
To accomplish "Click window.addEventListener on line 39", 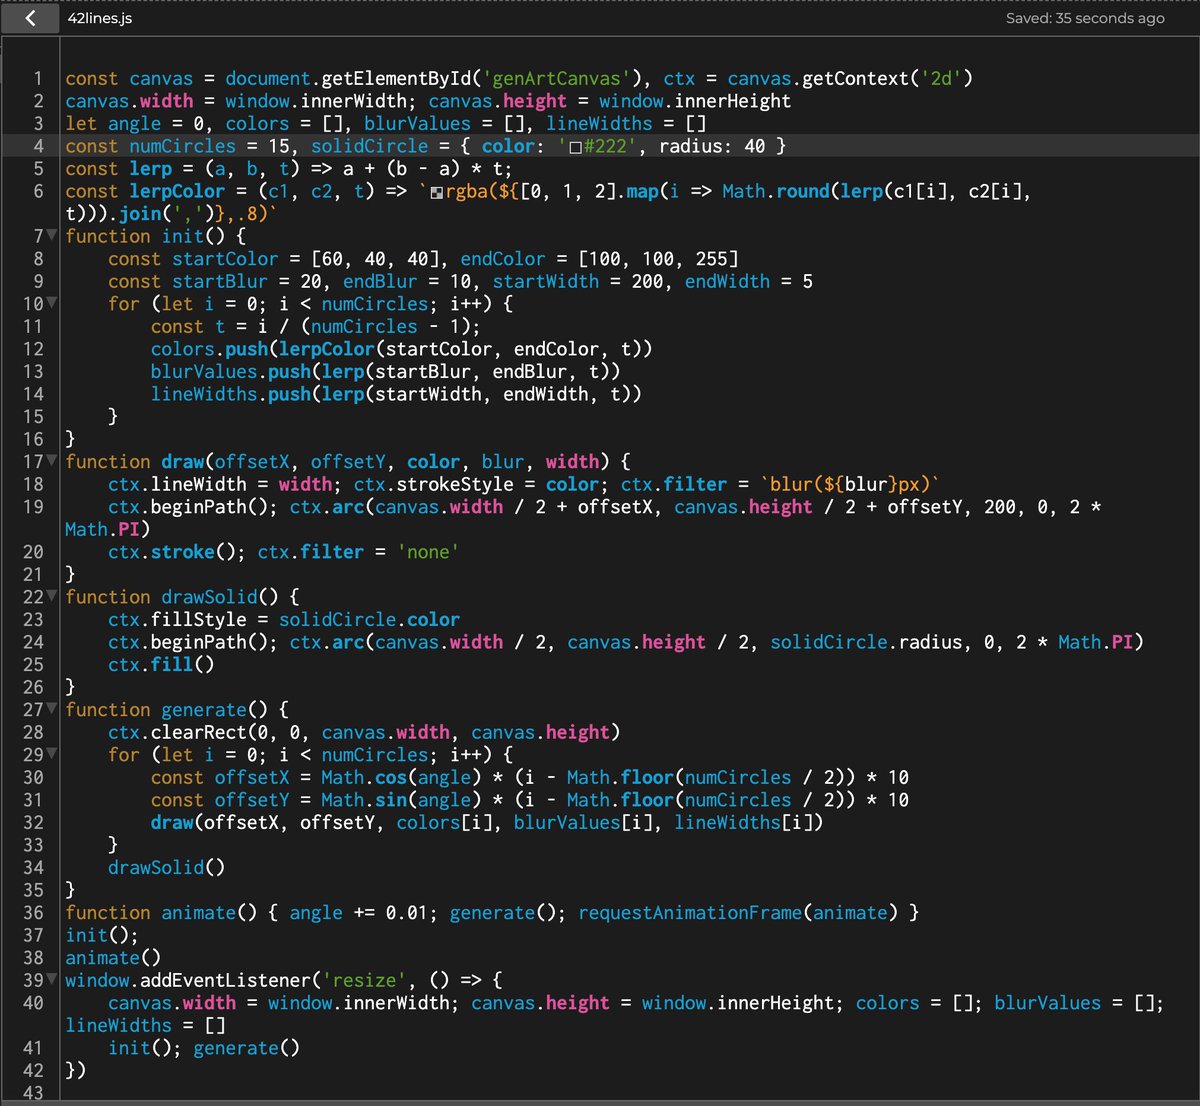I will pyautogui.click(x=188, y=980).
